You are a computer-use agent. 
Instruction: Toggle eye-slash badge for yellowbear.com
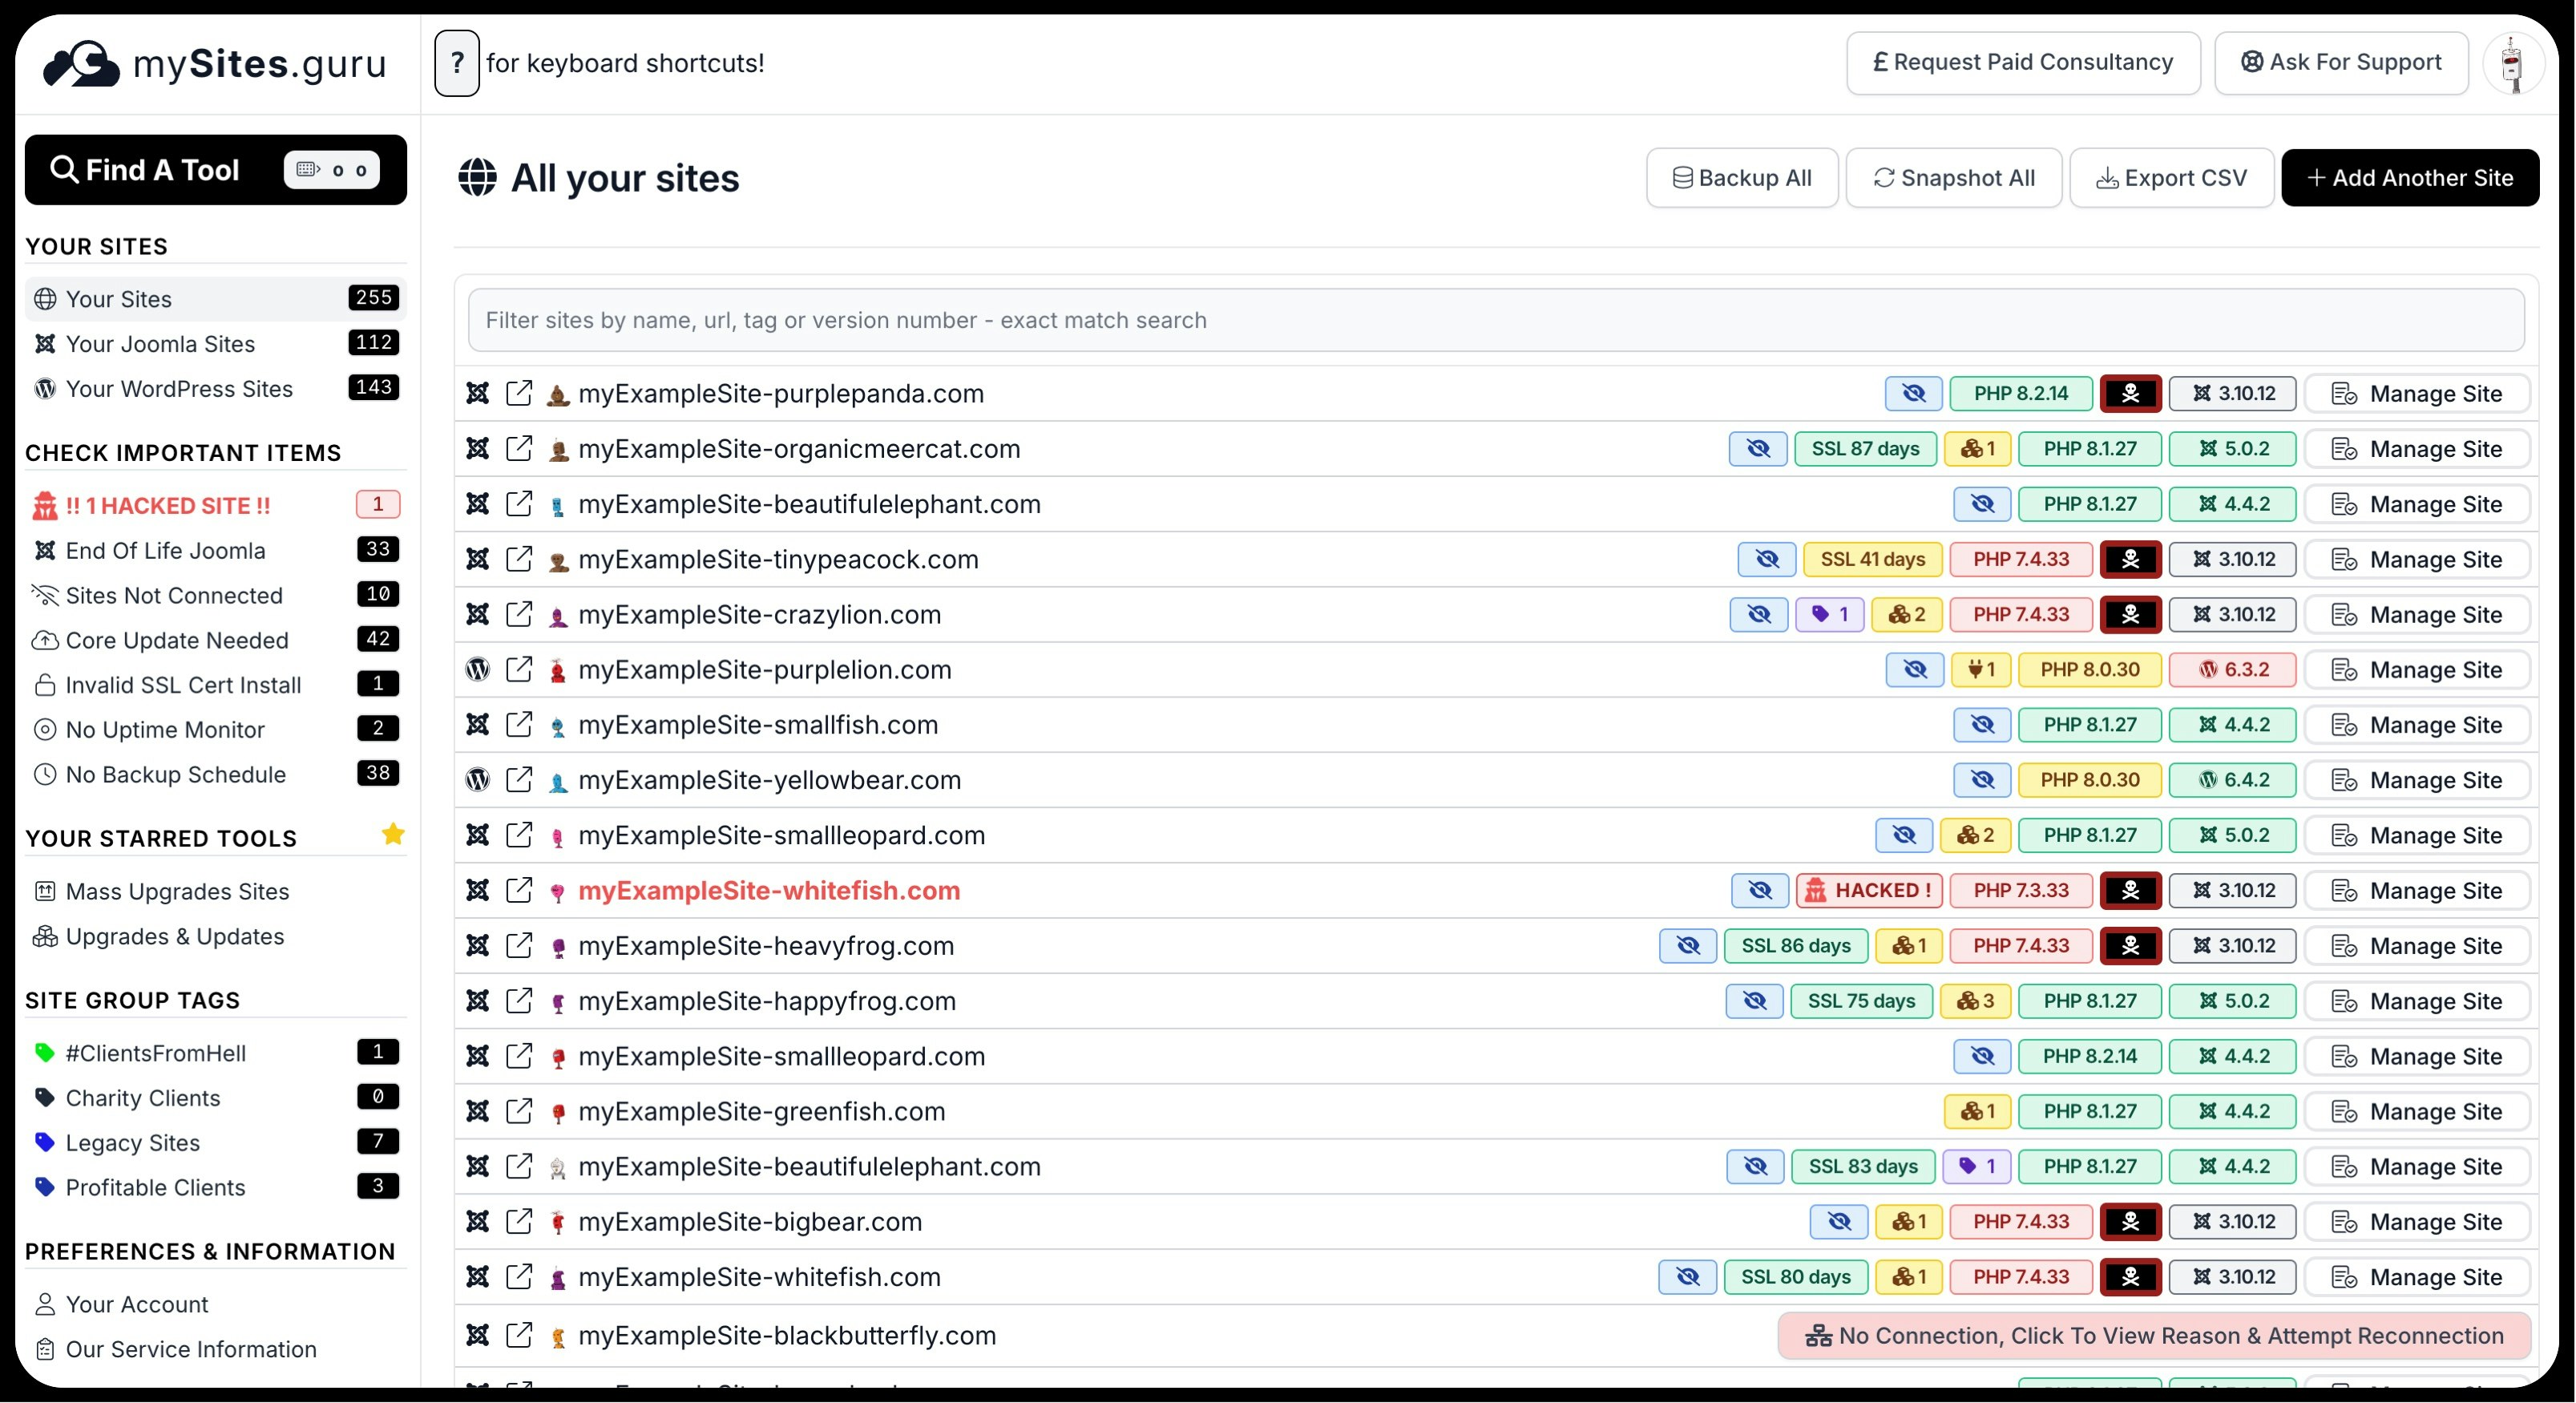[x=1982, y=779]
